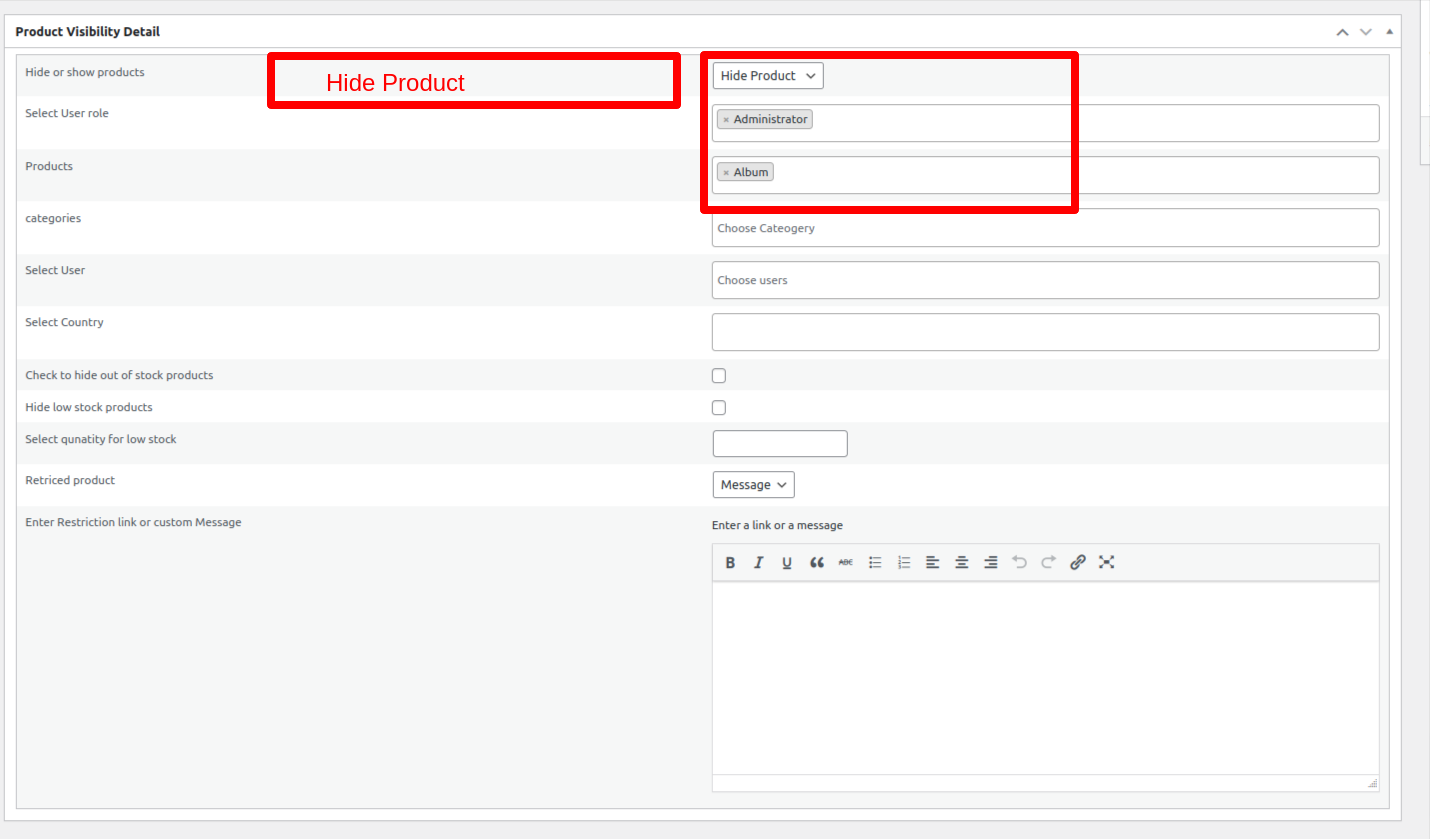
Task: Click the Select User role field
Action: [x=1045, y=123]
